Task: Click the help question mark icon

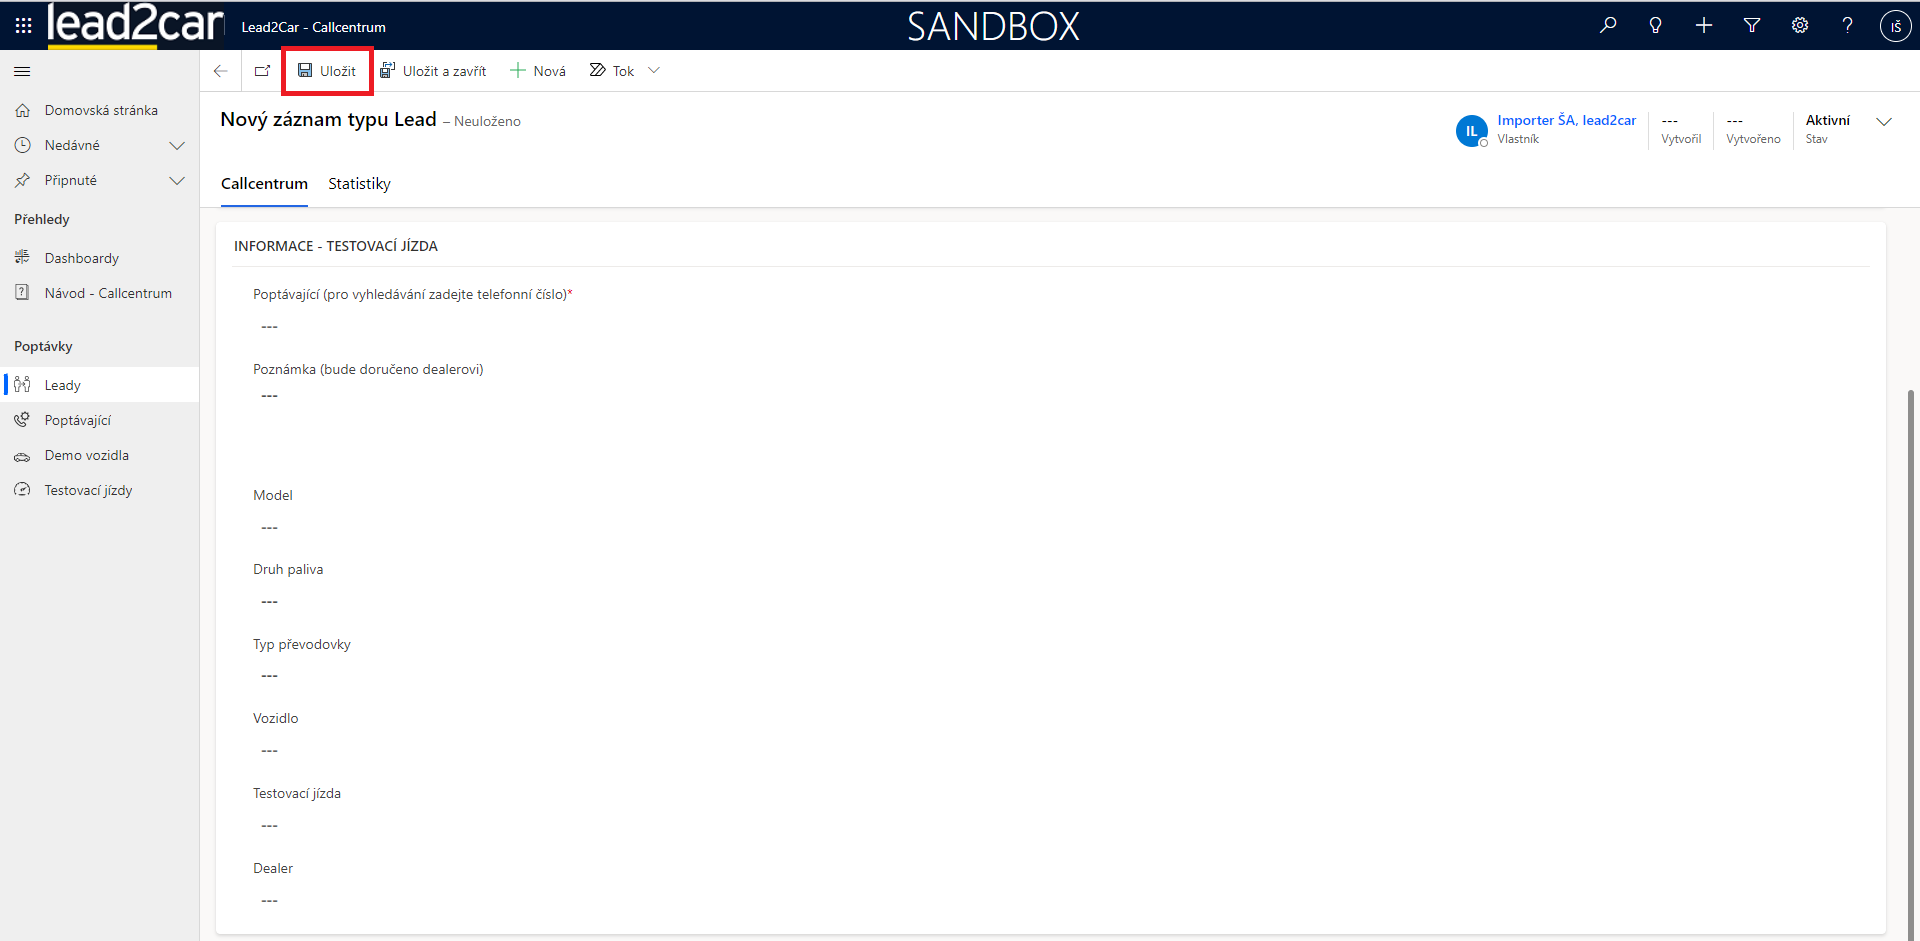Action: [1847, 26]
